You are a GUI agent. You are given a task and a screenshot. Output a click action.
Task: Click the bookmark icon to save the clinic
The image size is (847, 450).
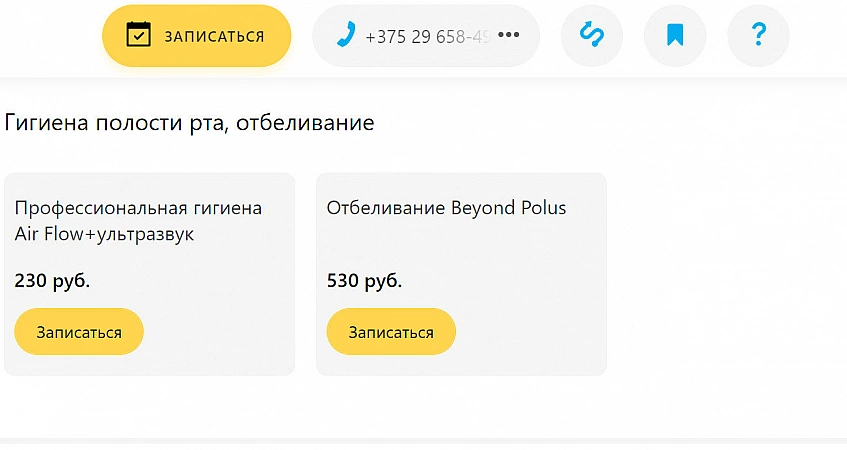click(x=675, y=35)
